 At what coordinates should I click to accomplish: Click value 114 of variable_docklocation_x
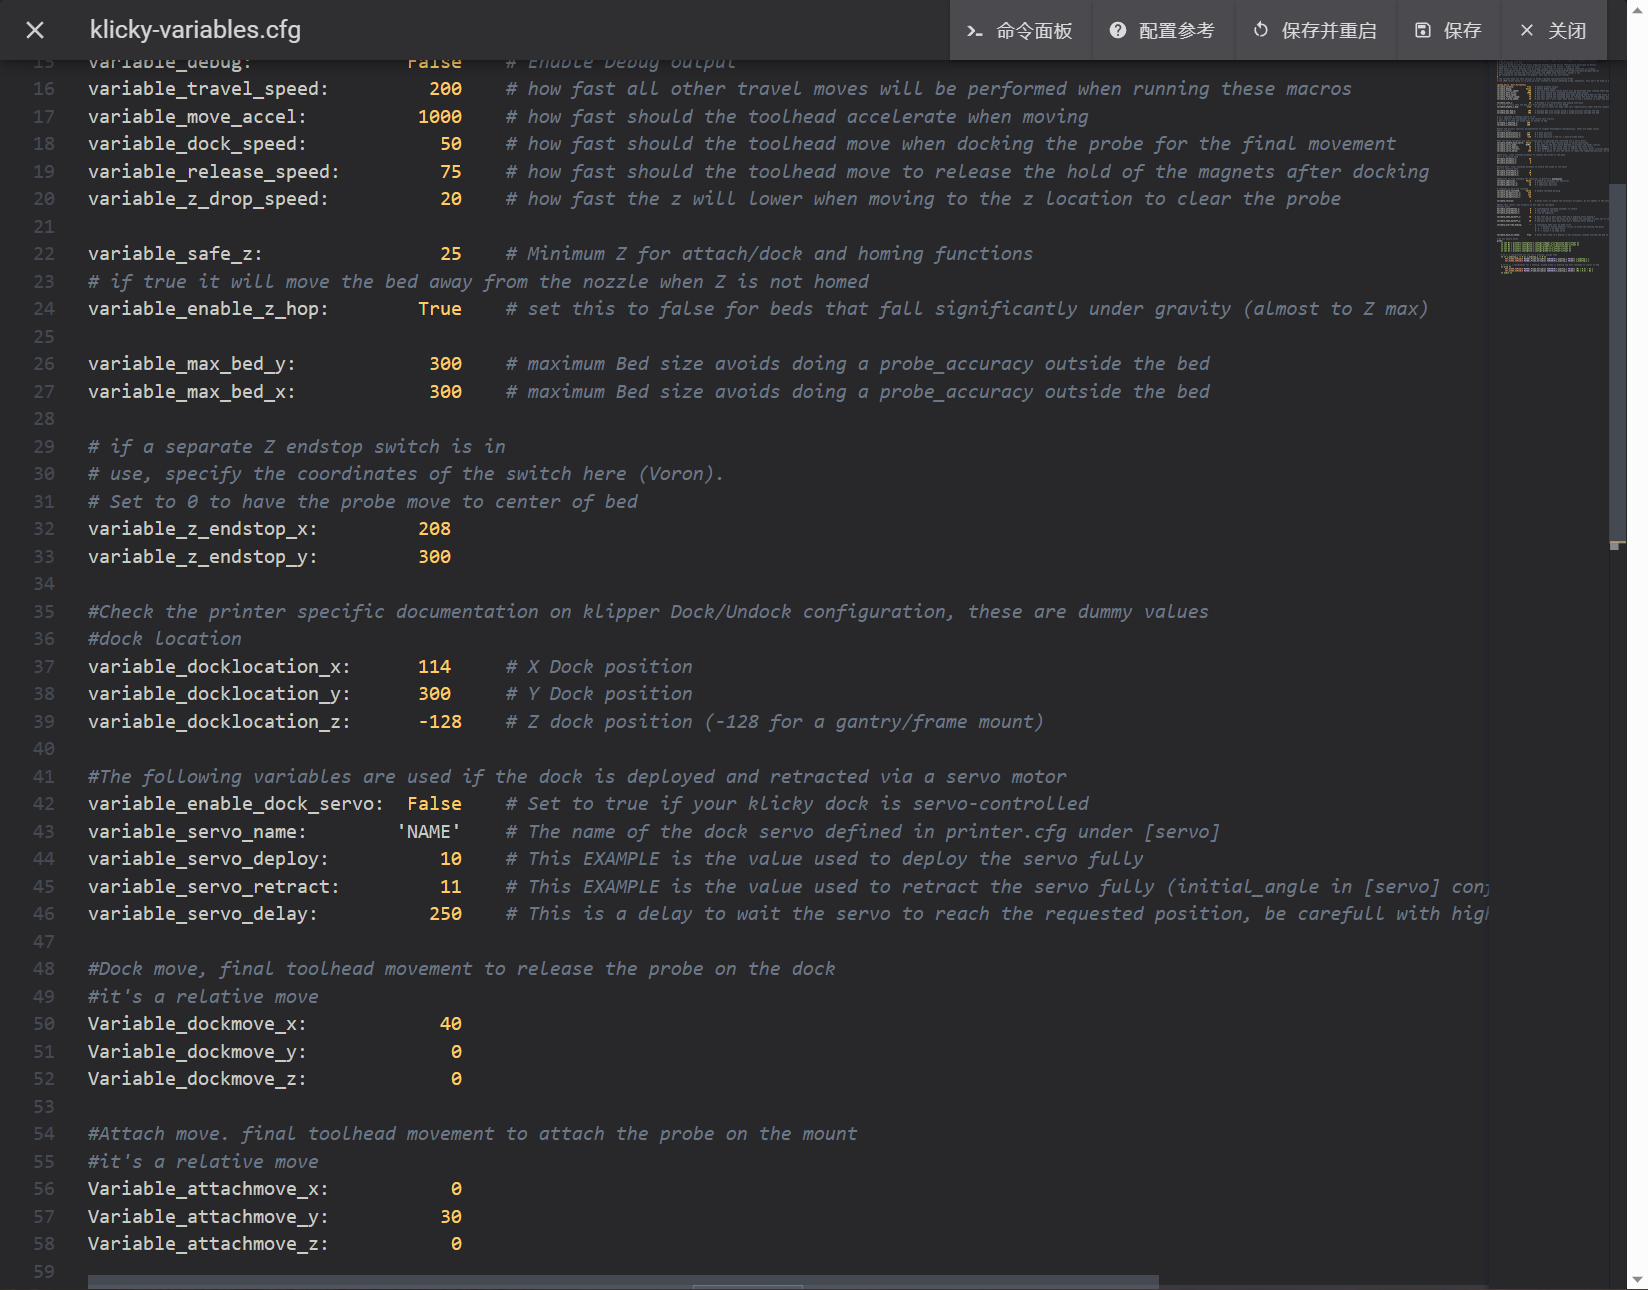435,667
